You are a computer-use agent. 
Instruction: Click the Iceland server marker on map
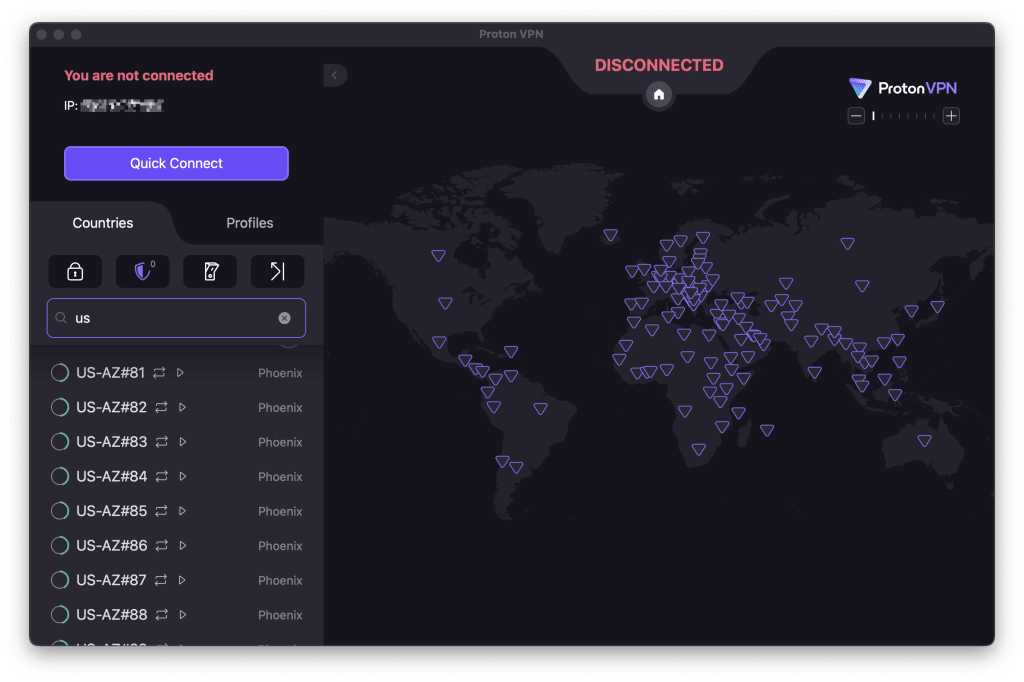click(611, 235)
